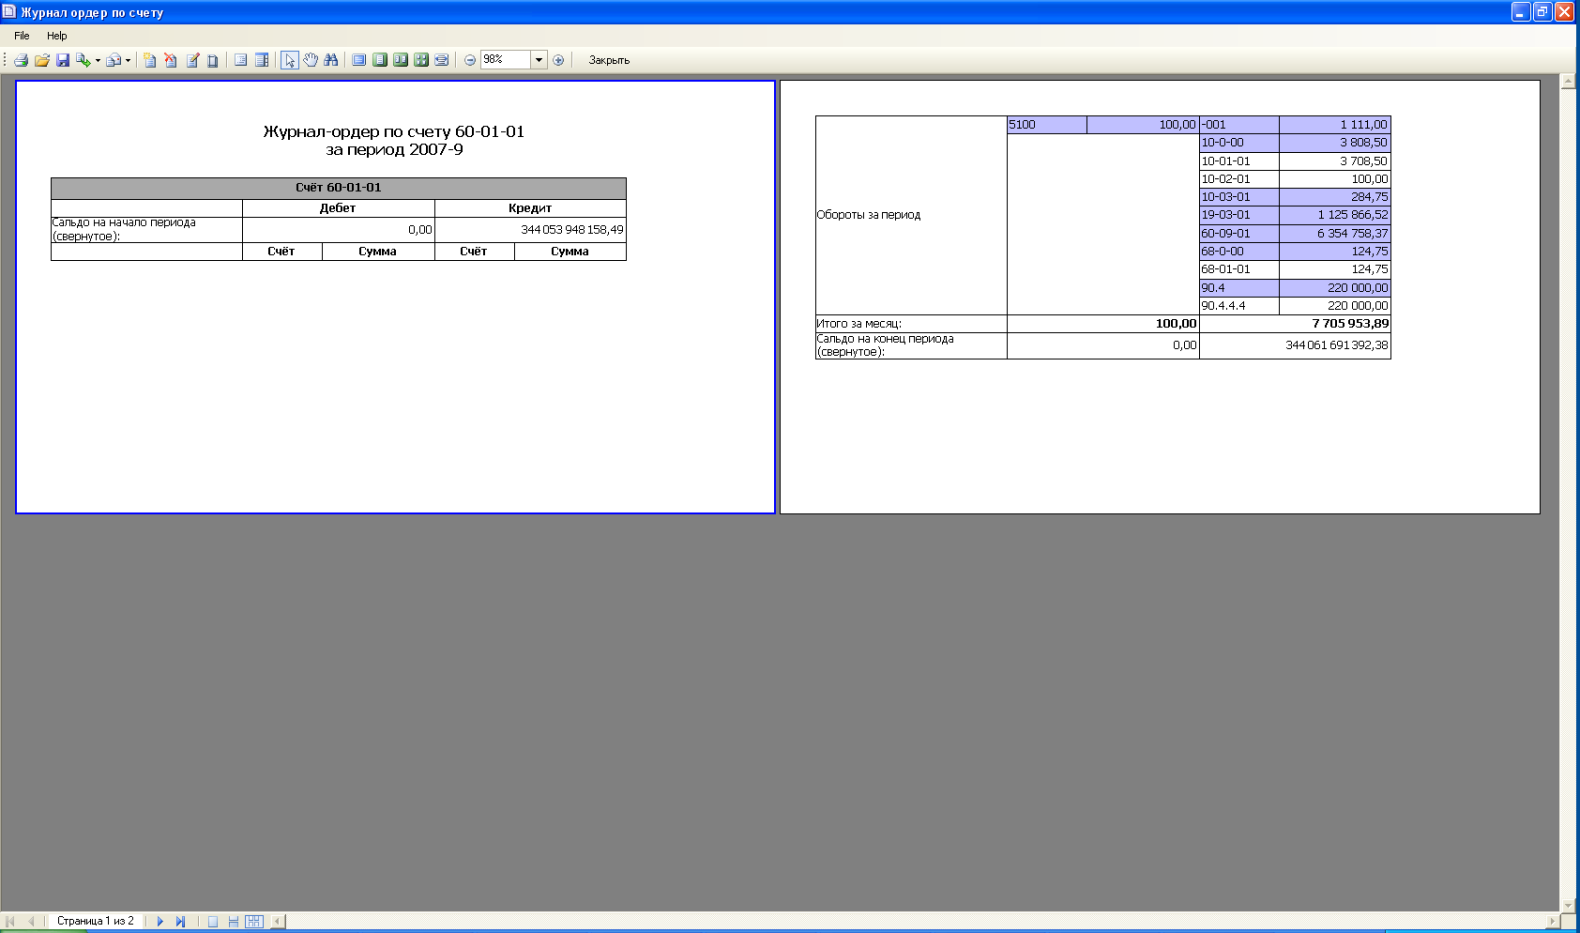The width and height of the screenshot is (1580, 933).
Task: Open the File menu
Action: click(22, 35)
